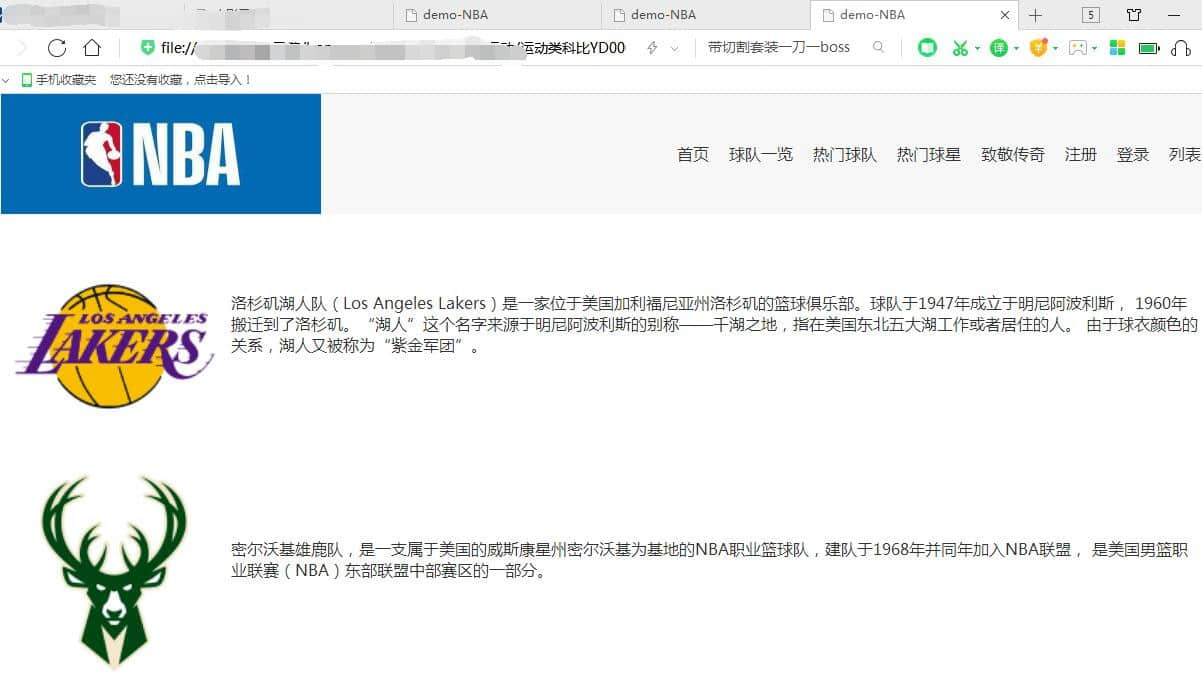Open the shirt-shaped skin icon
Viewport: 1202px width, 678px height.
click(x=1134, y=15)
